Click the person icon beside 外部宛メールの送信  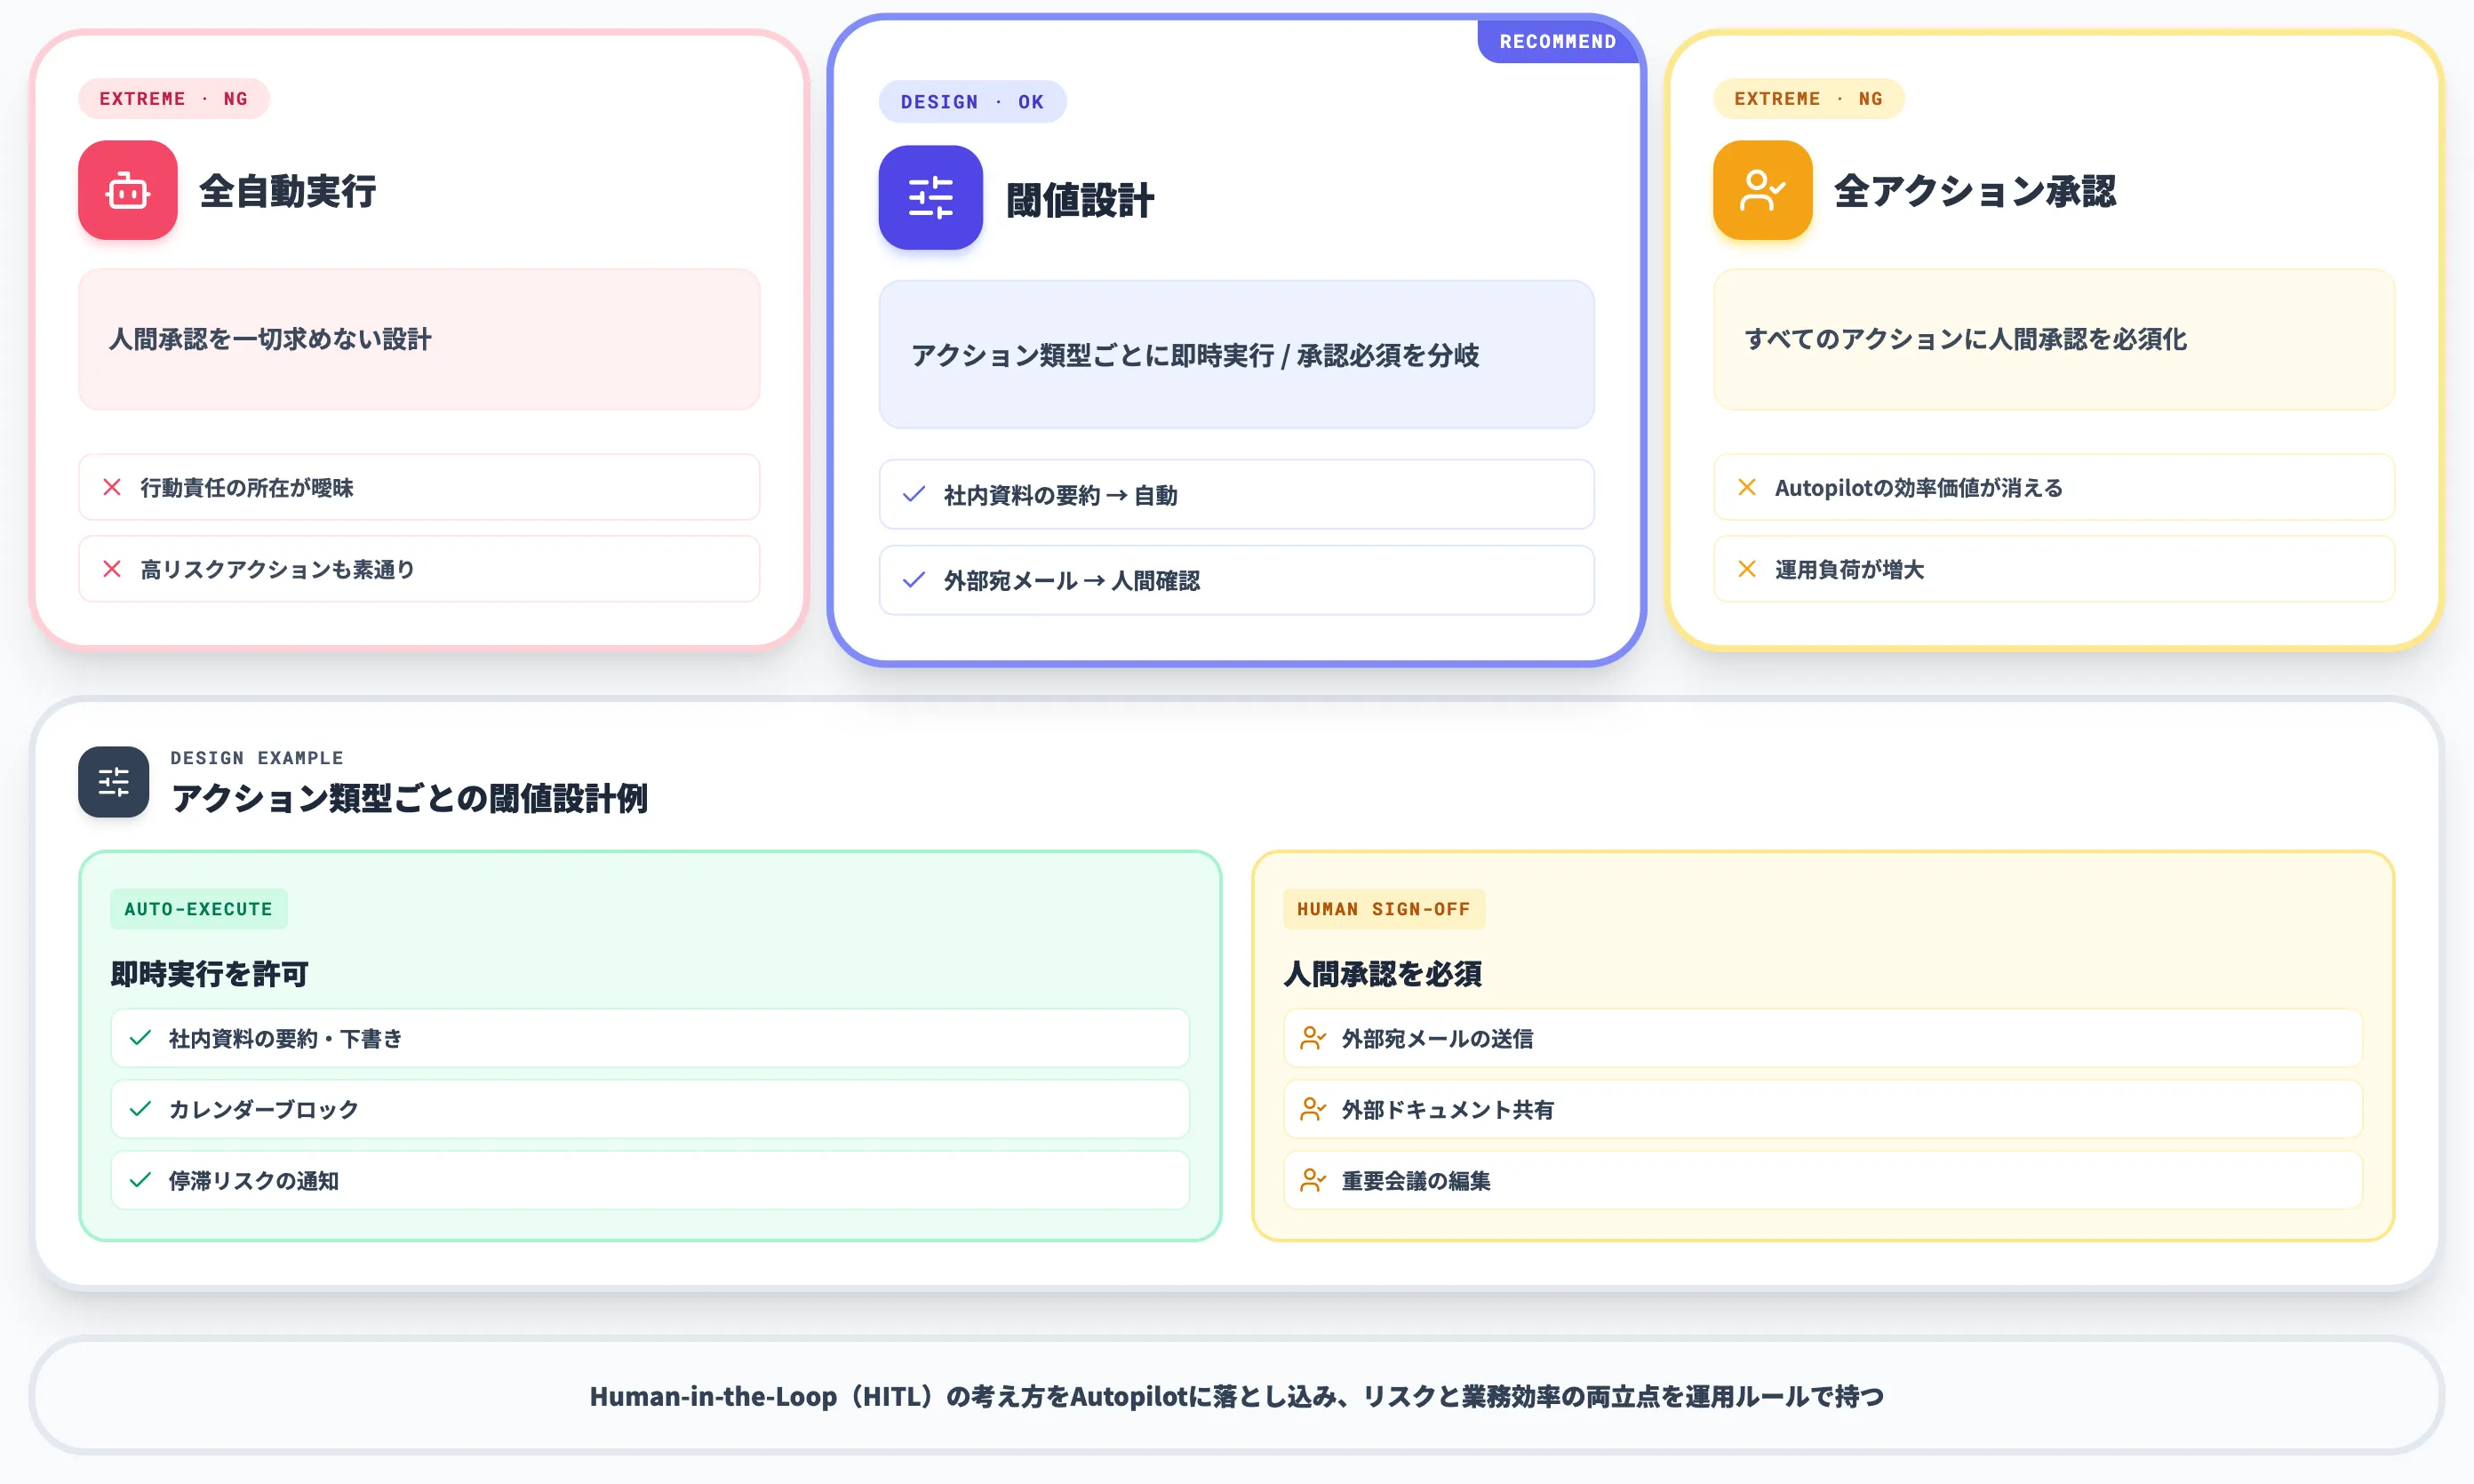pyautogui.click(x=1313, y=1038)
